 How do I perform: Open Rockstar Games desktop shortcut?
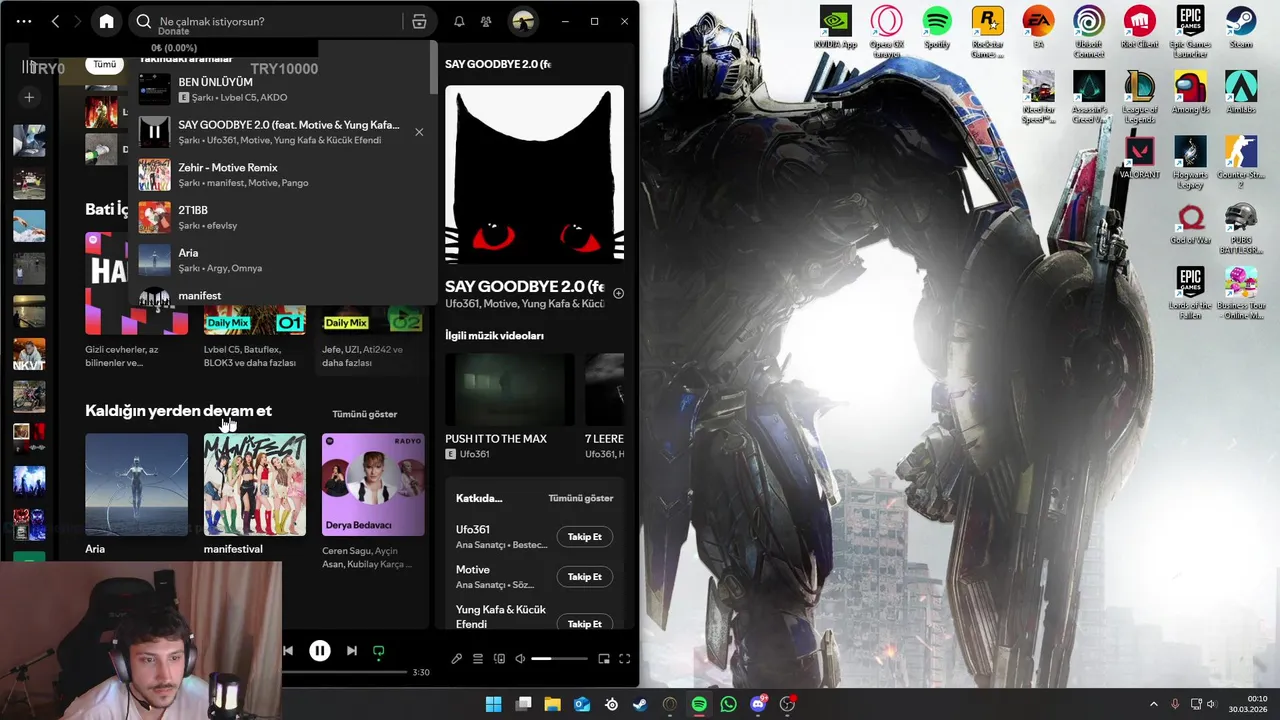coord(987,32)
